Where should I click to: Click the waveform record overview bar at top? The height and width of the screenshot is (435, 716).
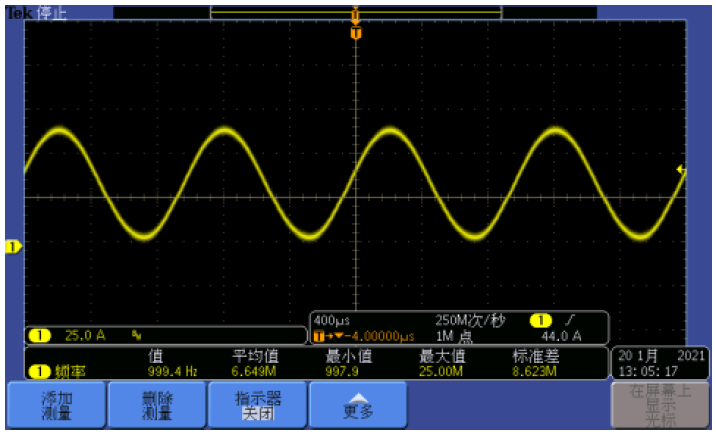point(355,13)
